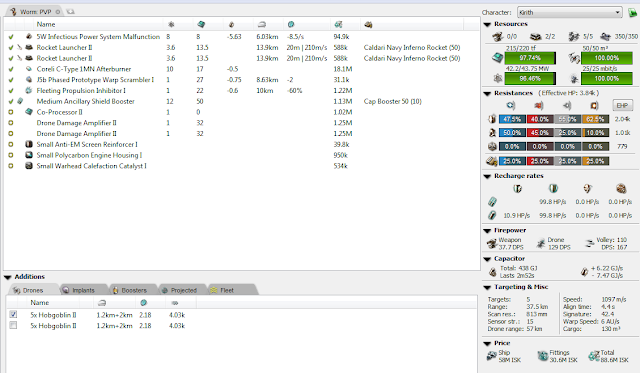Click the Medium Ancillary Shield Booster module icon
The height and width of the screenshot is (373, 640).
coord(20,101)
